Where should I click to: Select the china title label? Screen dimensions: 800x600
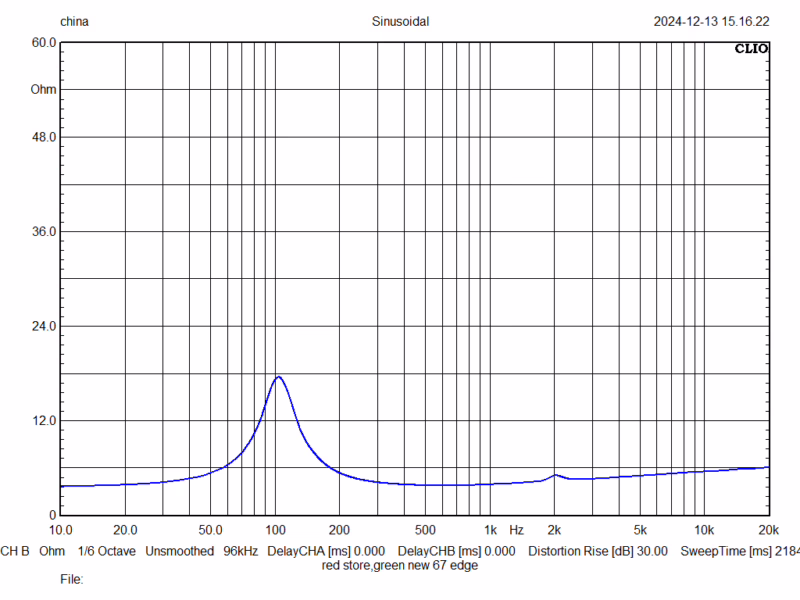coord(74,21)
